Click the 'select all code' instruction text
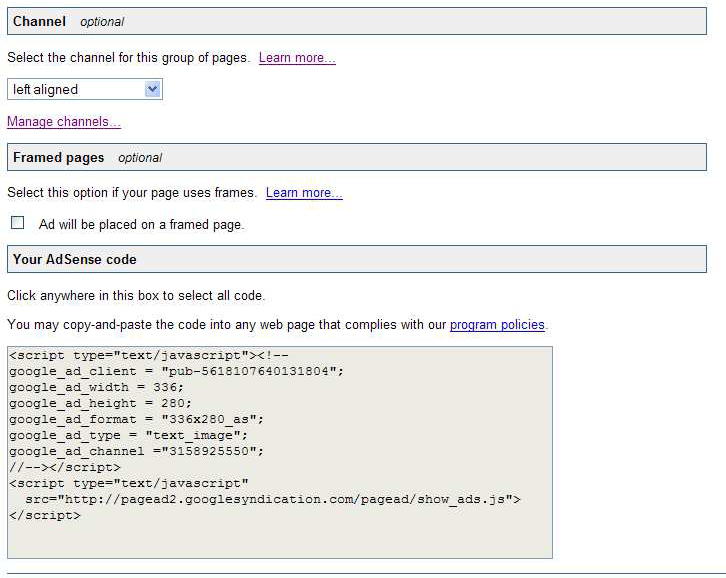726x578 pixels. point(136,296)
